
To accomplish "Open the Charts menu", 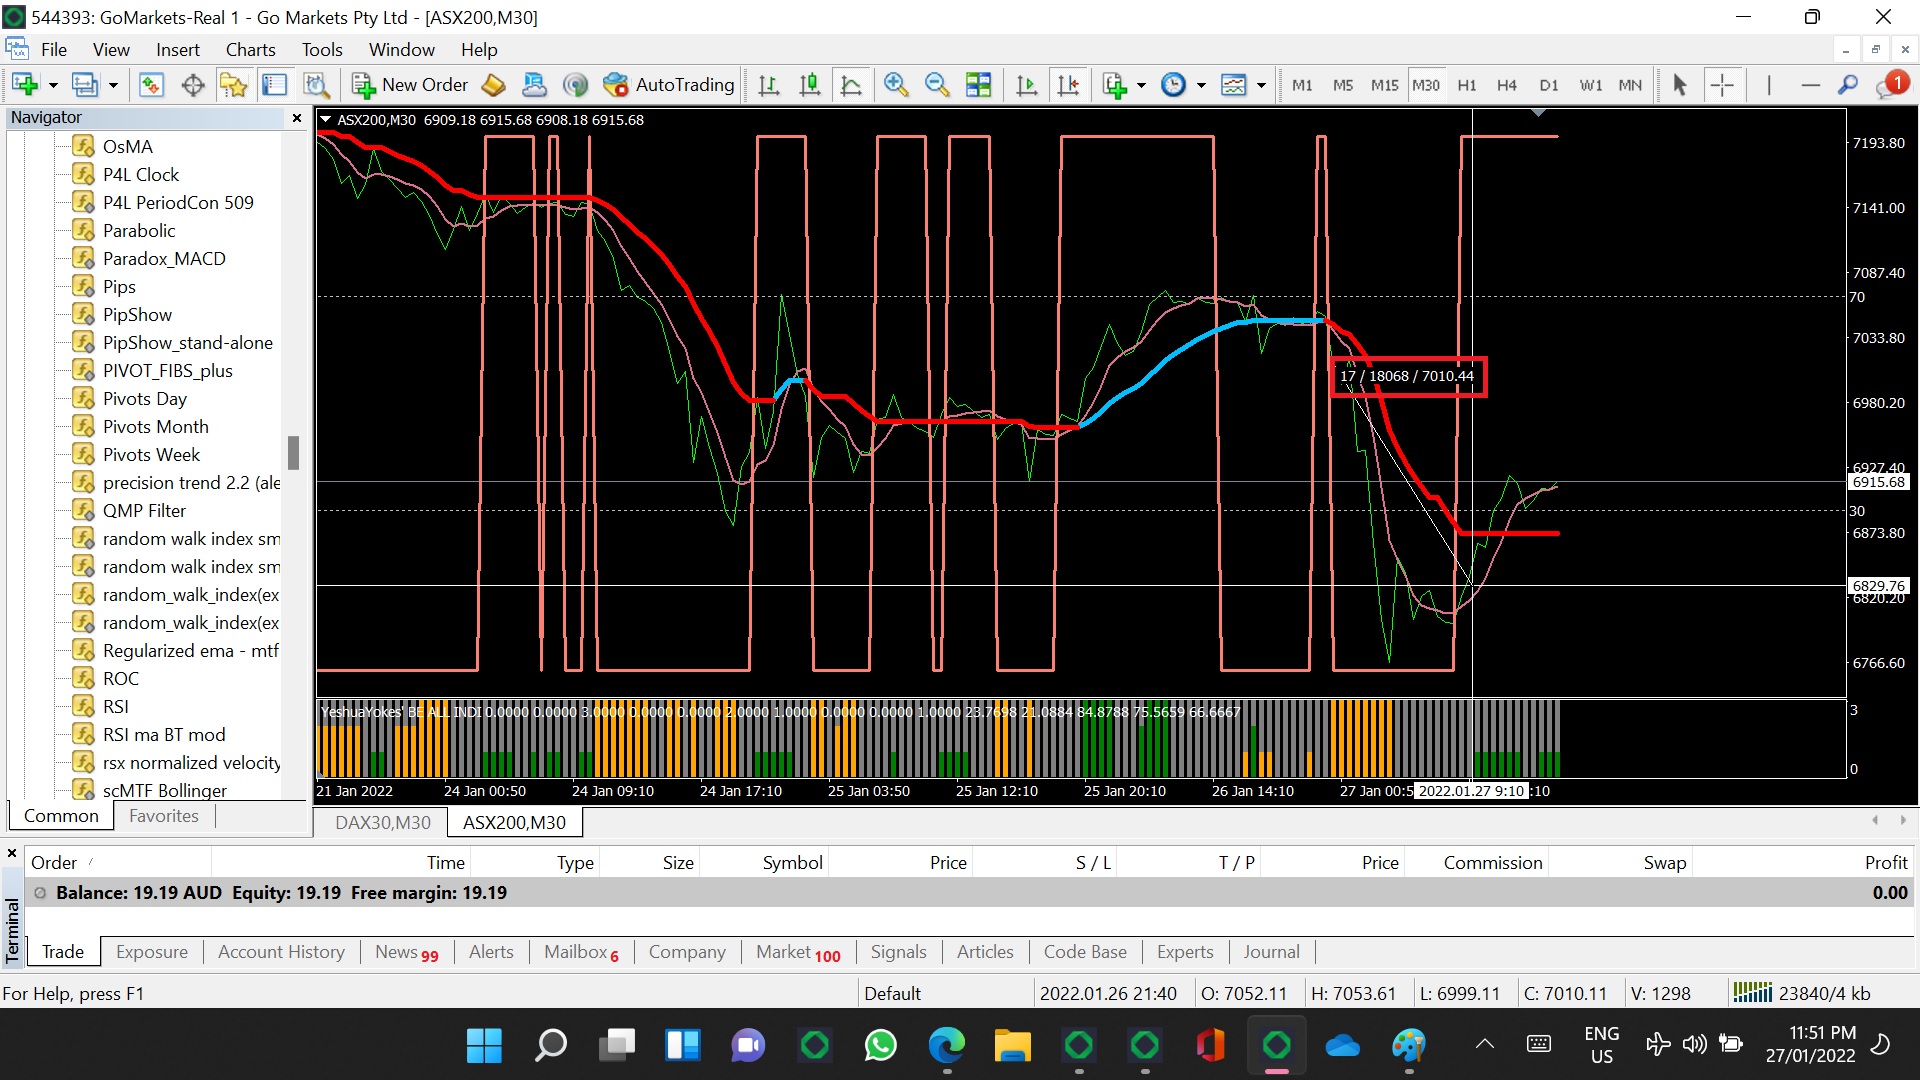I will tap(250, 50).
